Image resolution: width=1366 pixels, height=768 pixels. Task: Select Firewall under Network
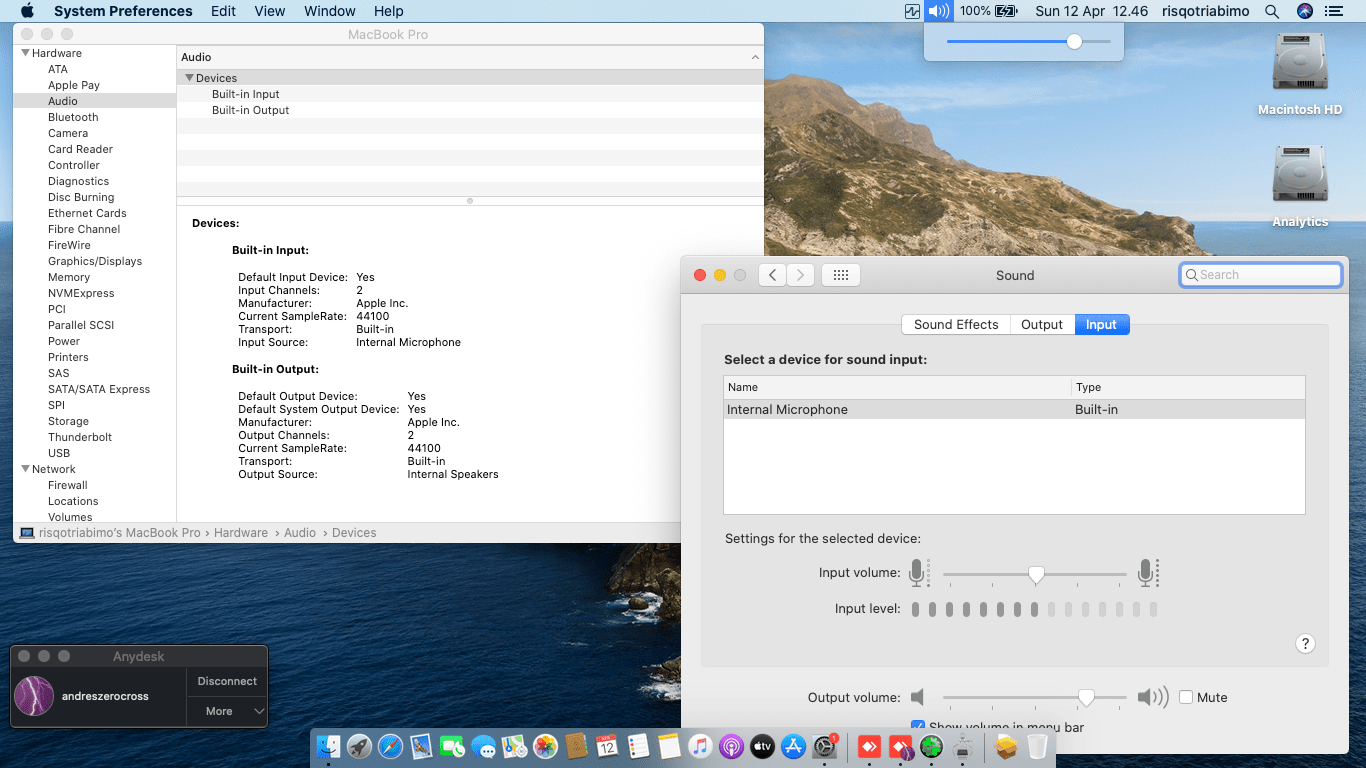pyautogui.click(x=68, y=485)
